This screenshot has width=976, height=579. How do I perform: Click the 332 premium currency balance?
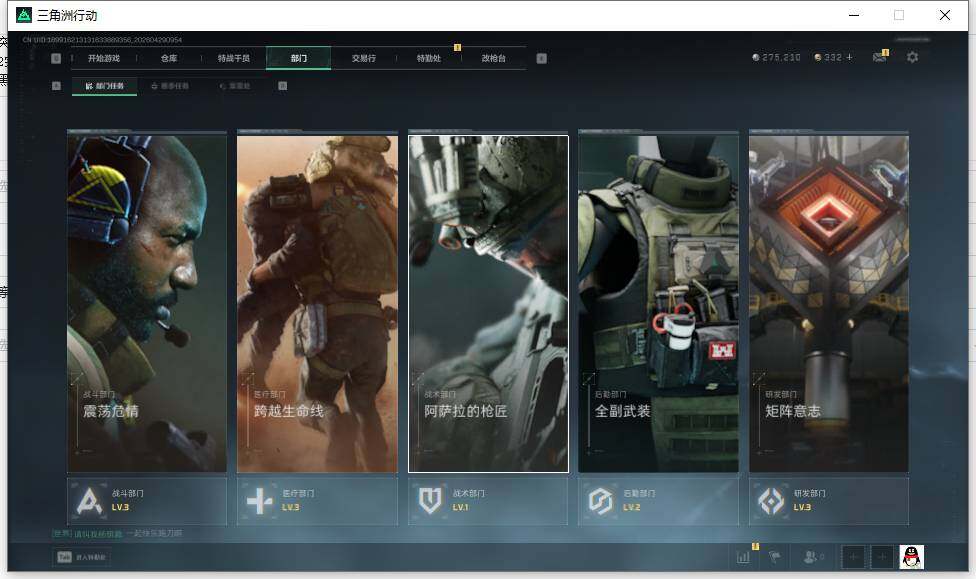tap(828, 57)
